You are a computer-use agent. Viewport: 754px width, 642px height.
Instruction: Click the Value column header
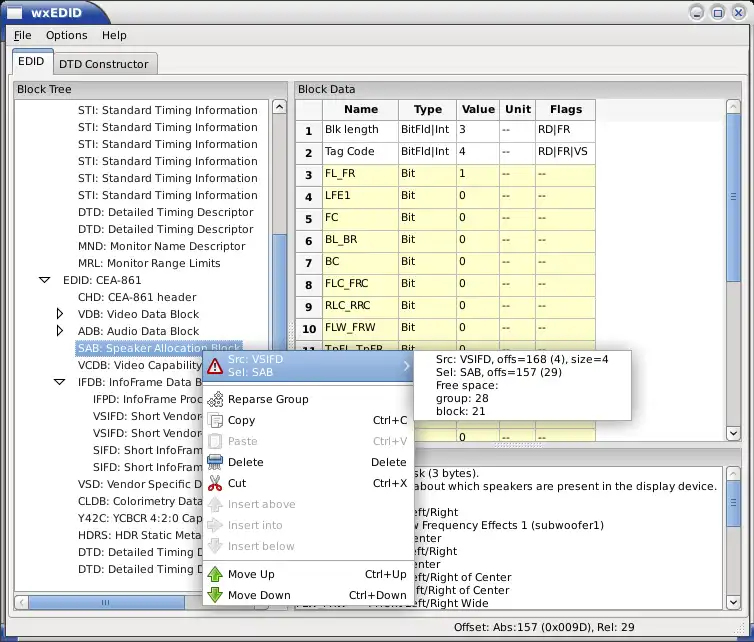click(478, 109)
